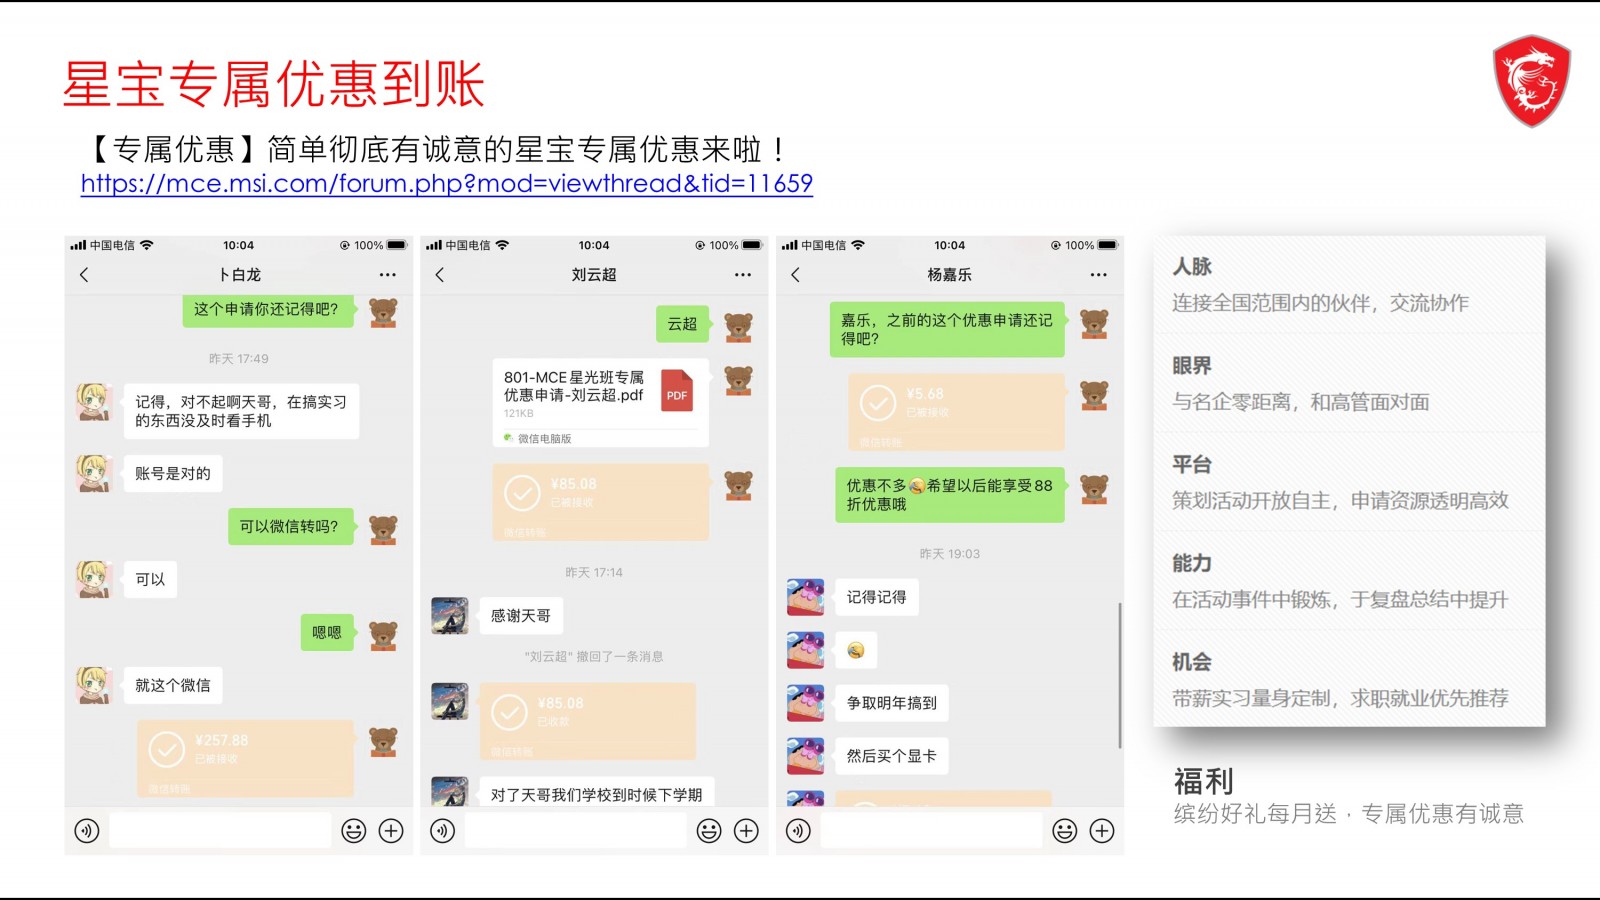
Task: Click the 争取明年搞到 message bubble
Action: click(x=892, y=703)
